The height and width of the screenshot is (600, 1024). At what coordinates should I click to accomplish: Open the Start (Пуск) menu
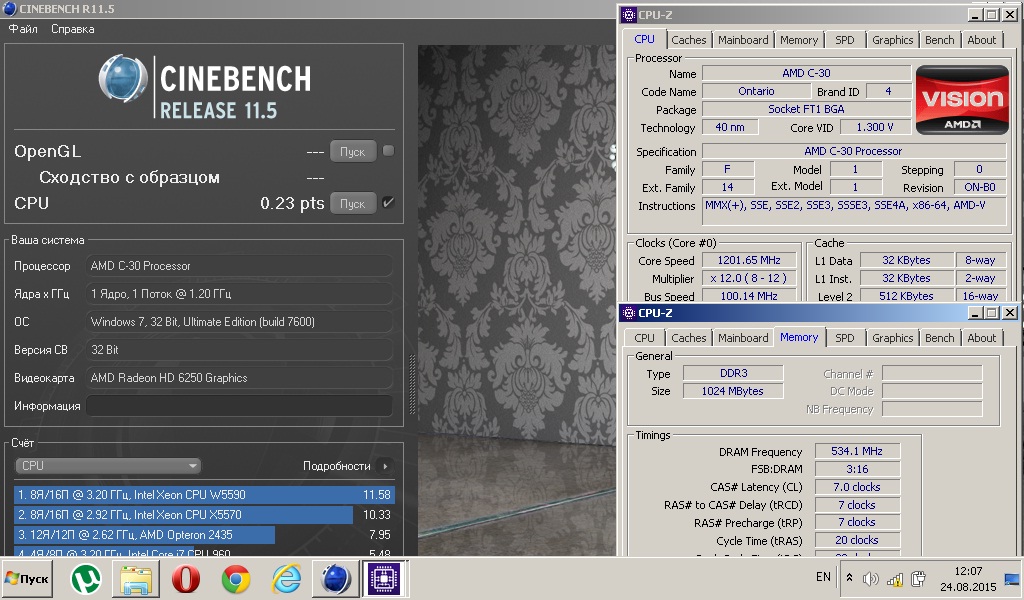coord(27,578)
